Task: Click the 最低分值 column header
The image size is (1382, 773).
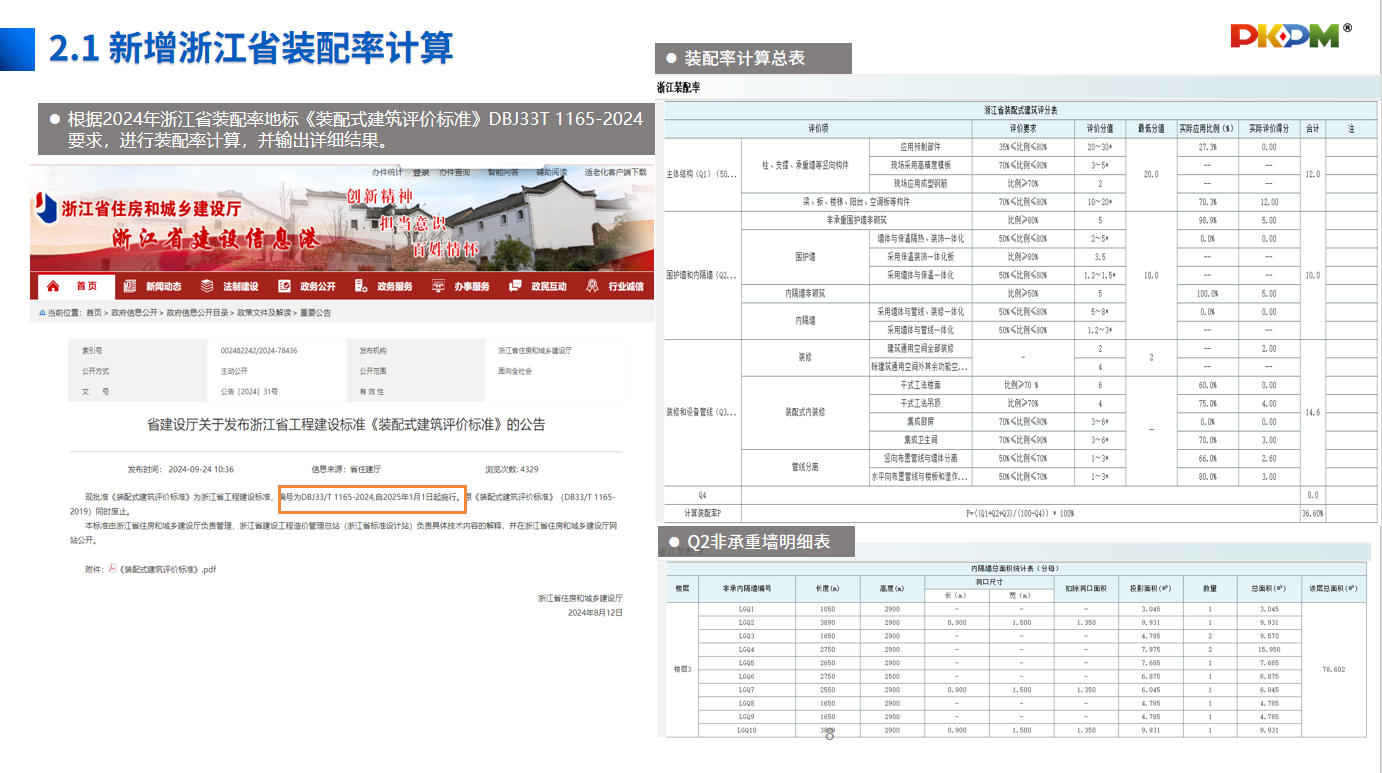Action: coord(1151,129)
